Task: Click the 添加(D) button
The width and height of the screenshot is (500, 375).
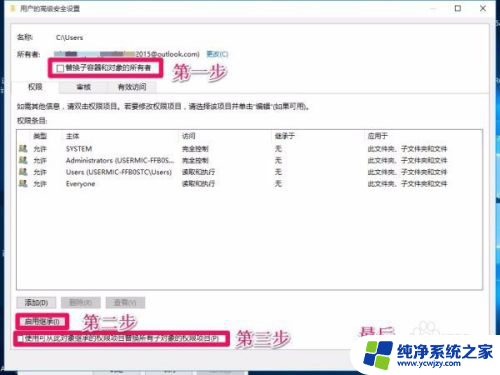Action: coord(36,303)
